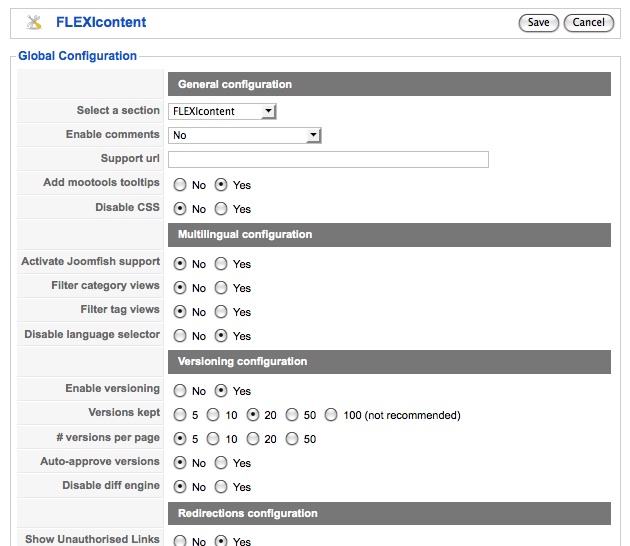Choose No for Disable diff engine
The image size is (630, 546).
coord(180,487)
